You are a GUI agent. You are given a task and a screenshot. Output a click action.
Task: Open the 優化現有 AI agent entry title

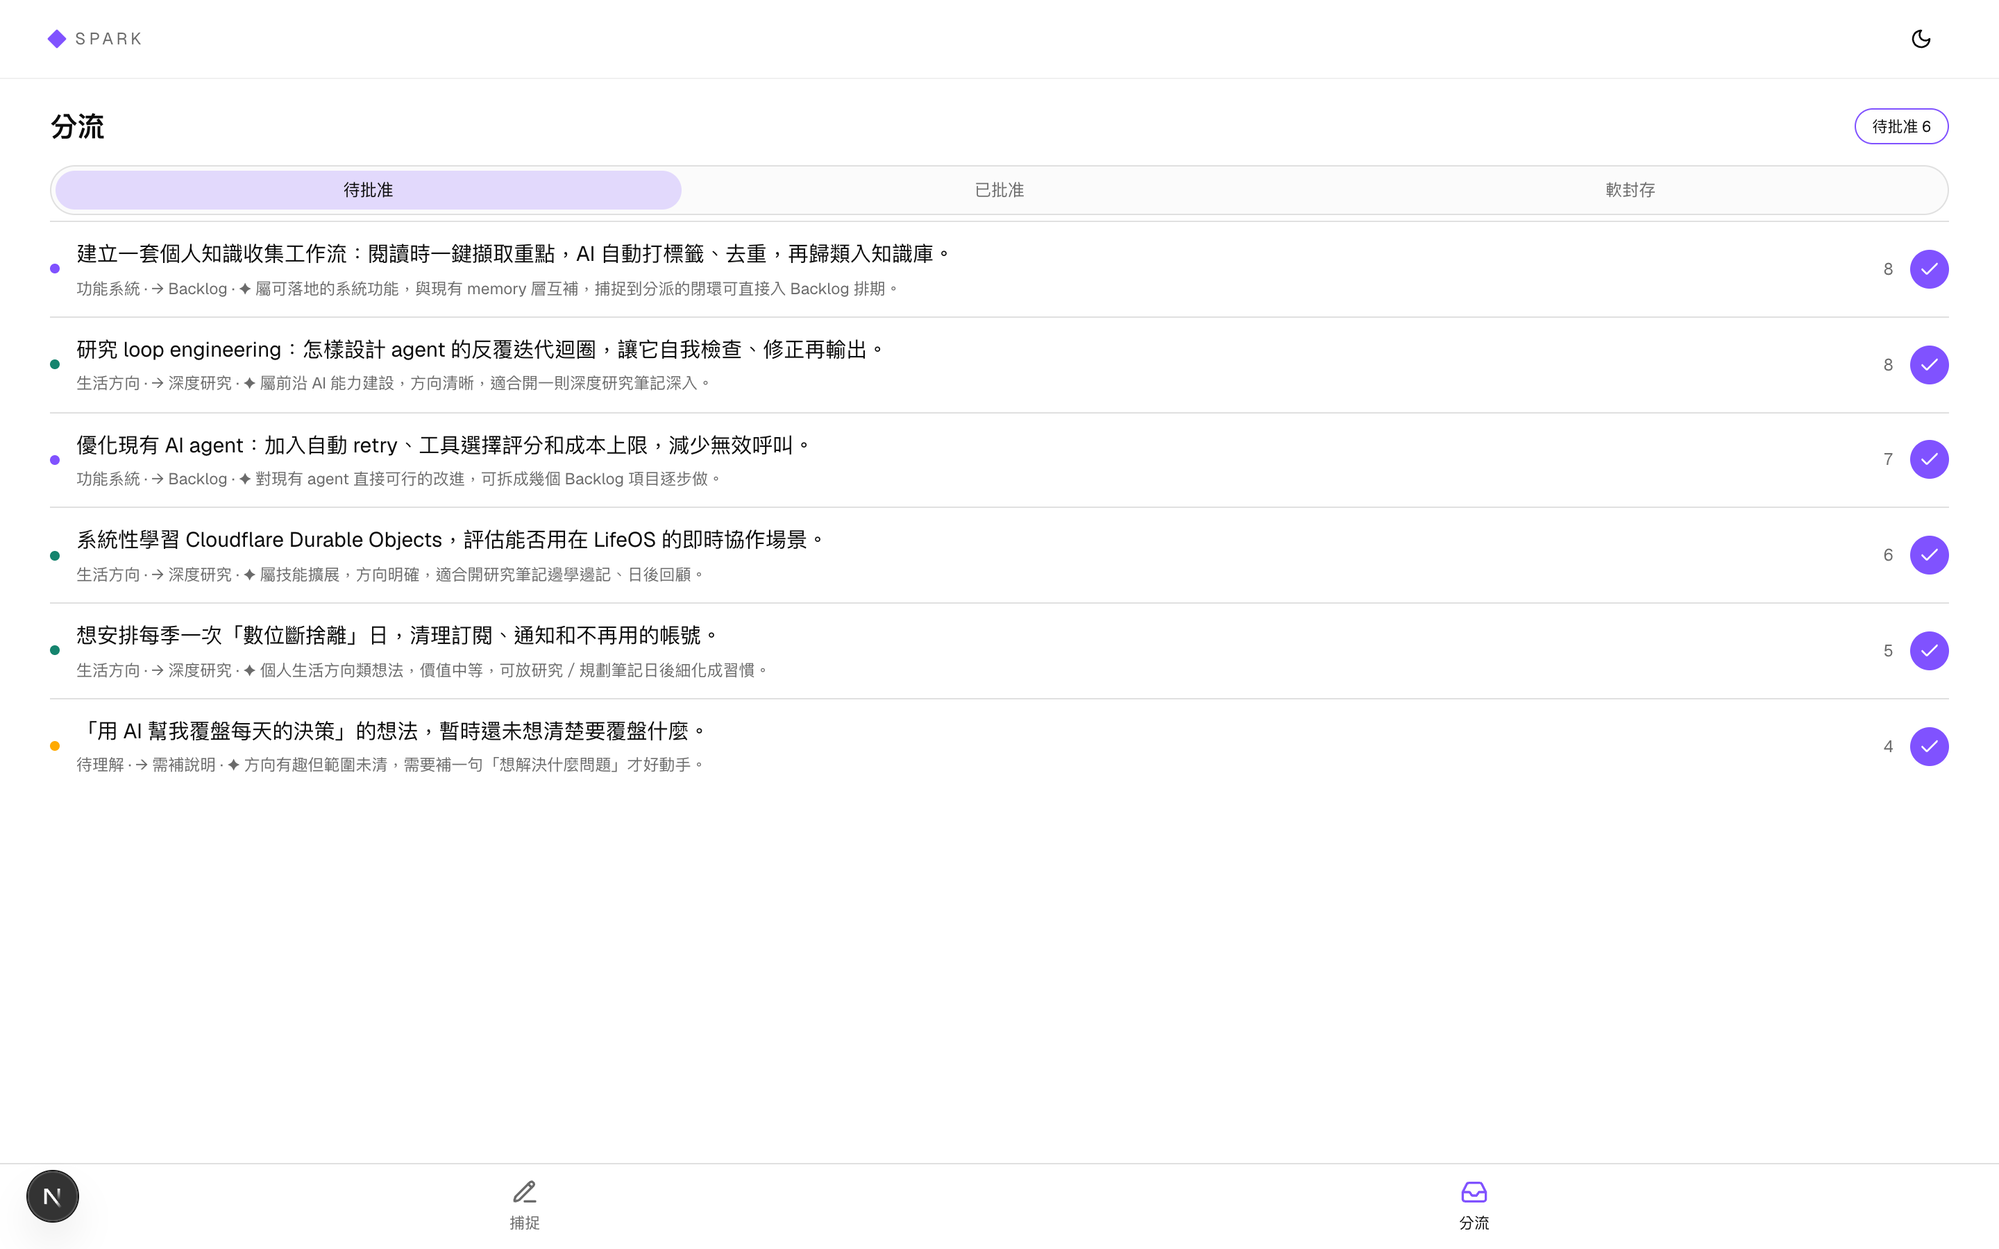(x=444, y=445)
